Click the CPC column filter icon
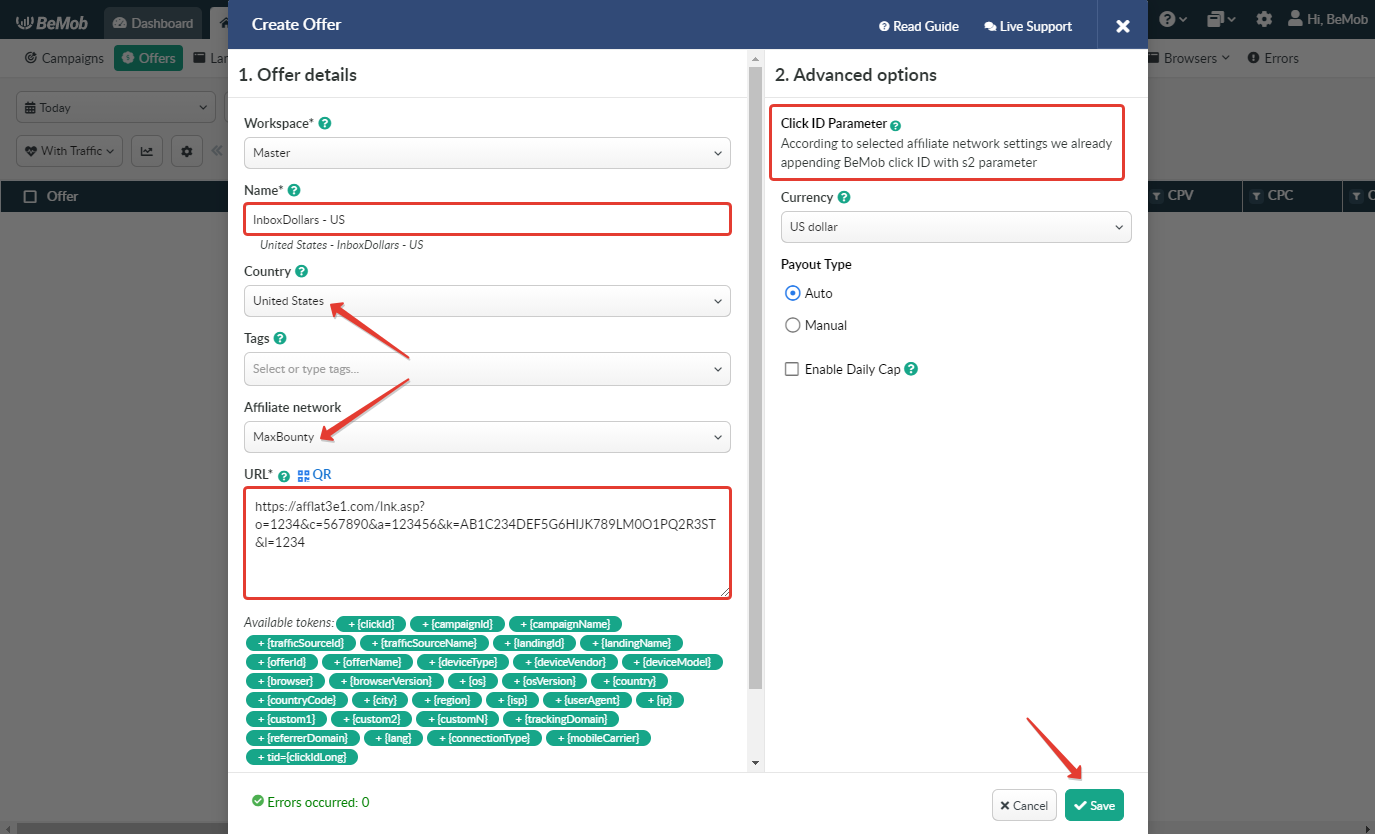Screen dimensions: 1375x834 (1258, 196)
